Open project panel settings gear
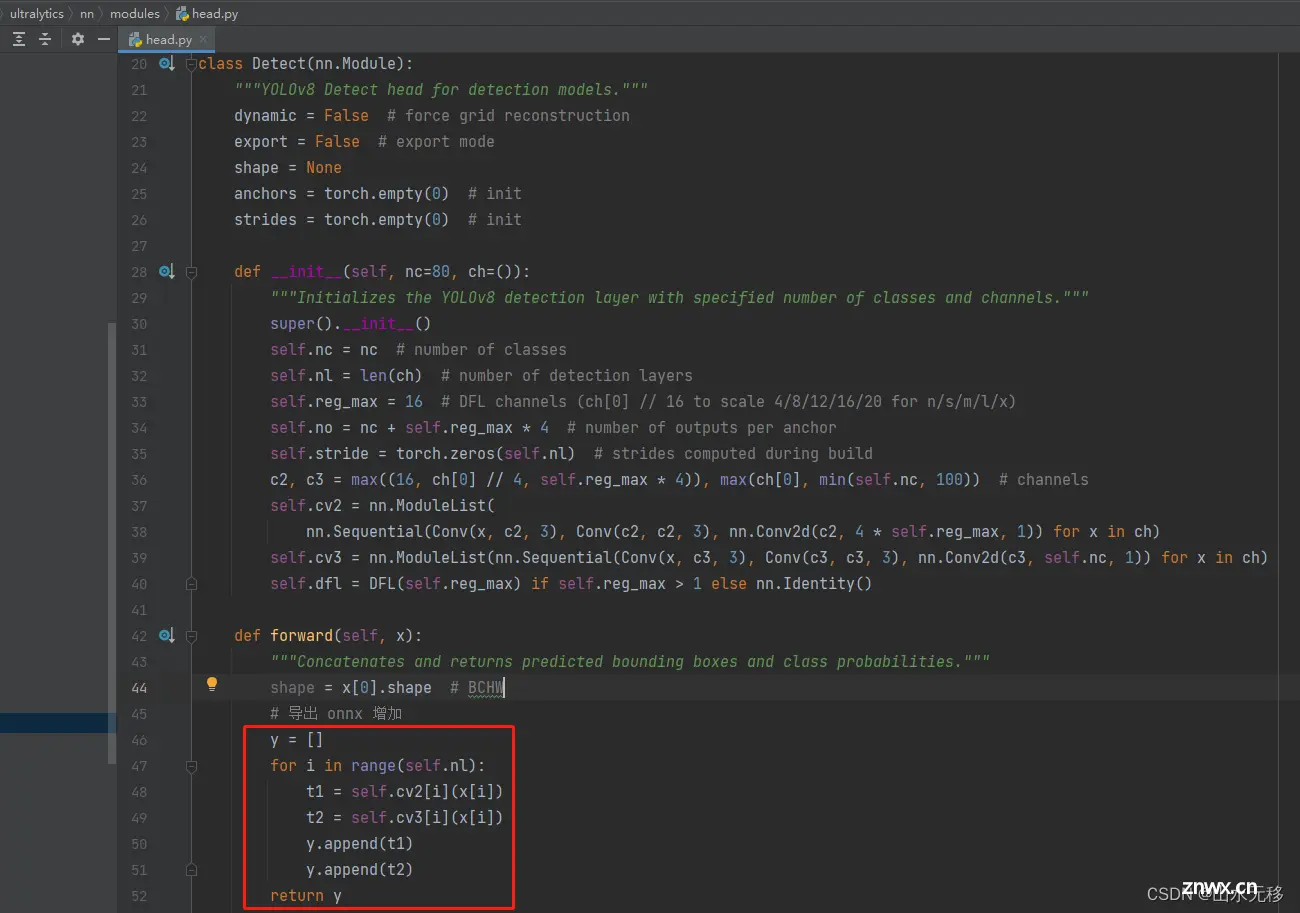This screenshot has width=1300, height=913. tap(78, 39)
